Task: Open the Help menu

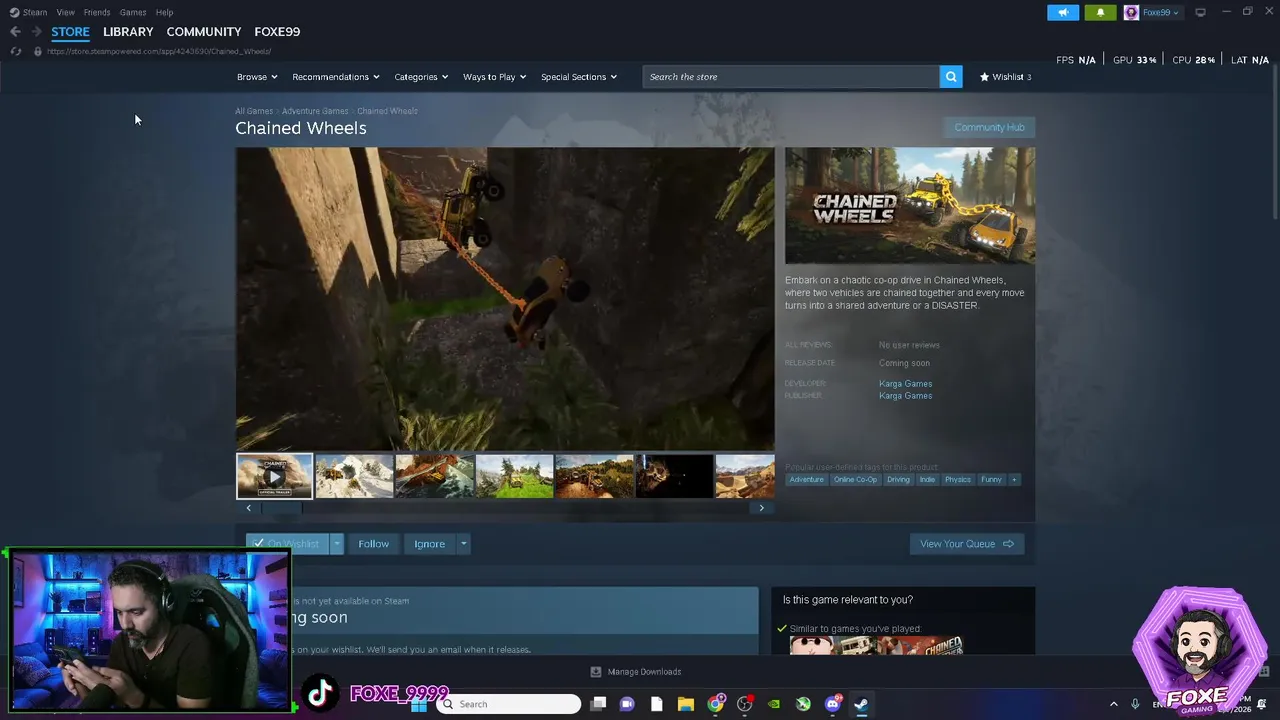Action: [x=164, y=12]
